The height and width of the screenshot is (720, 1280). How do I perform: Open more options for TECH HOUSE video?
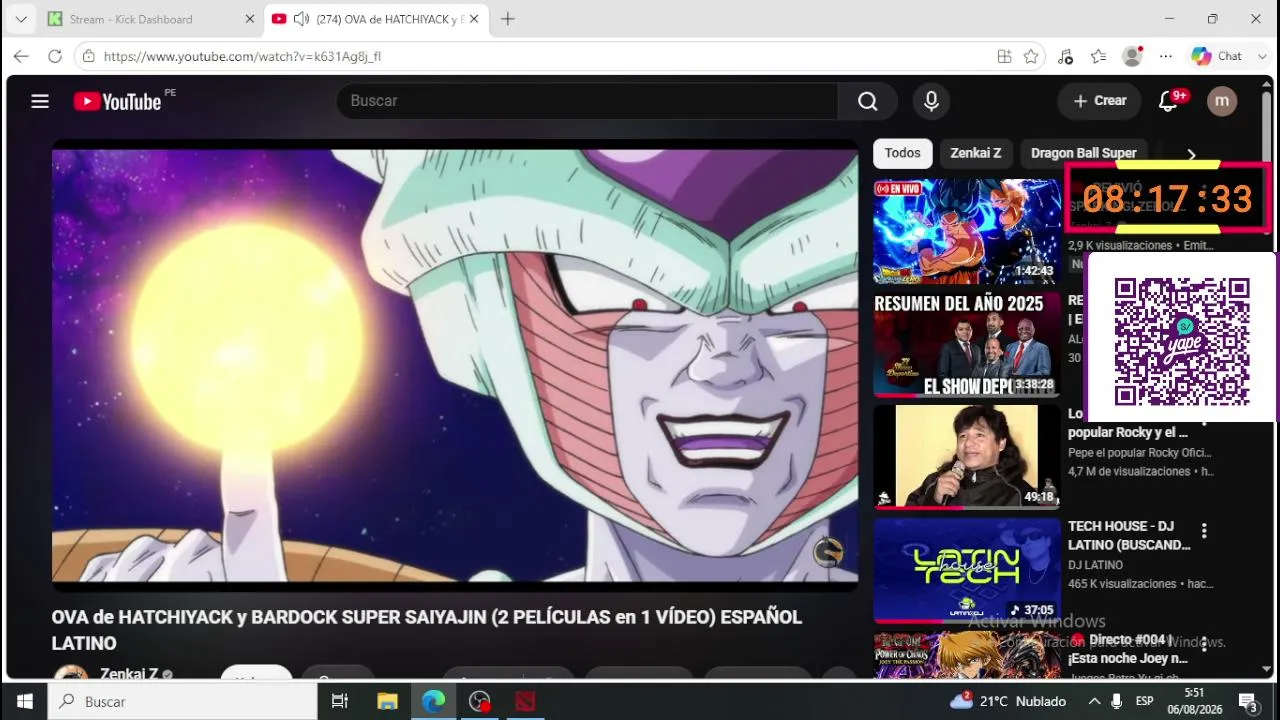coord(1204,531)
